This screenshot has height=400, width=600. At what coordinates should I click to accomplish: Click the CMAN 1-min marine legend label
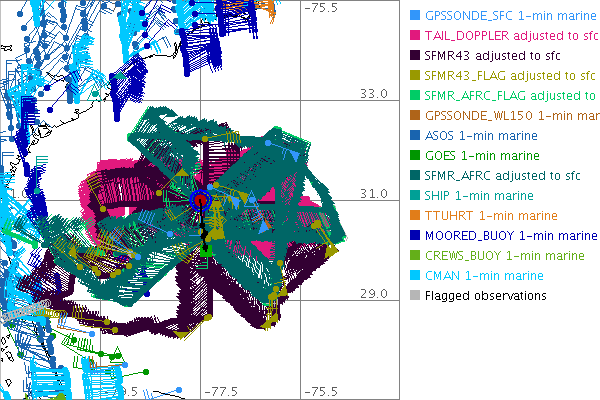point(484,276)
